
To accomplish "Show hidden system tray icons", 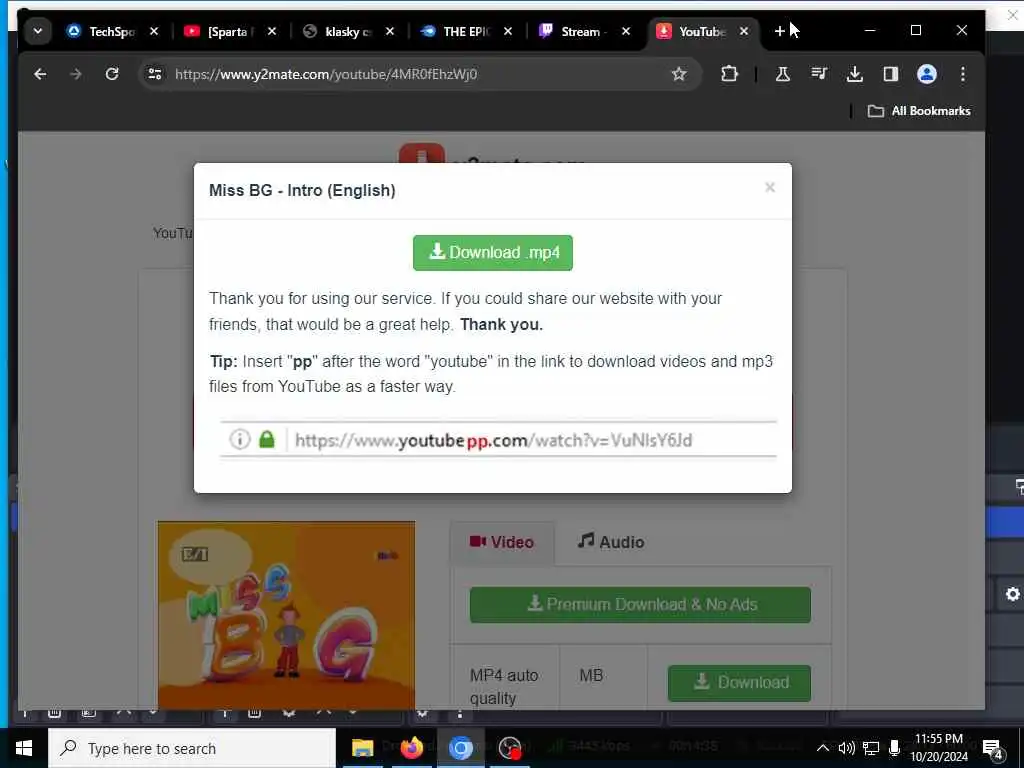I will 823,748.
